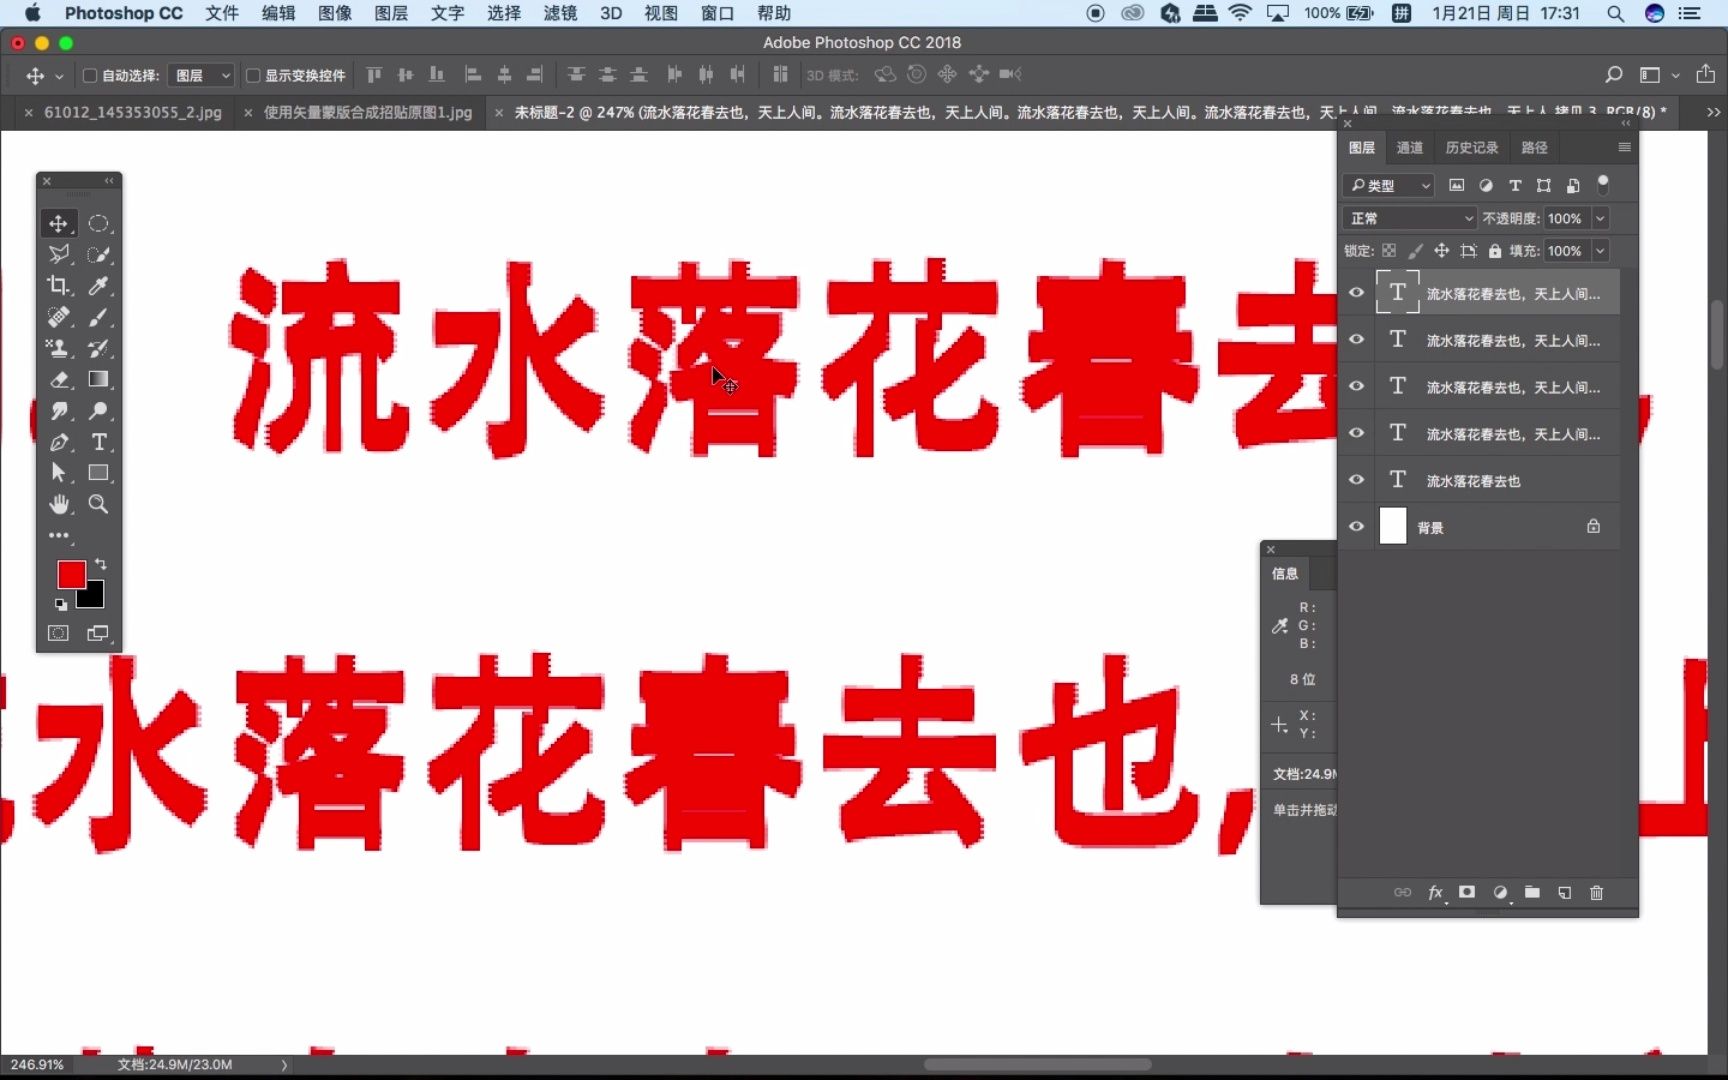Select the Eyedropper tool
The image size is (1728, 1080).
coord(99,286)
